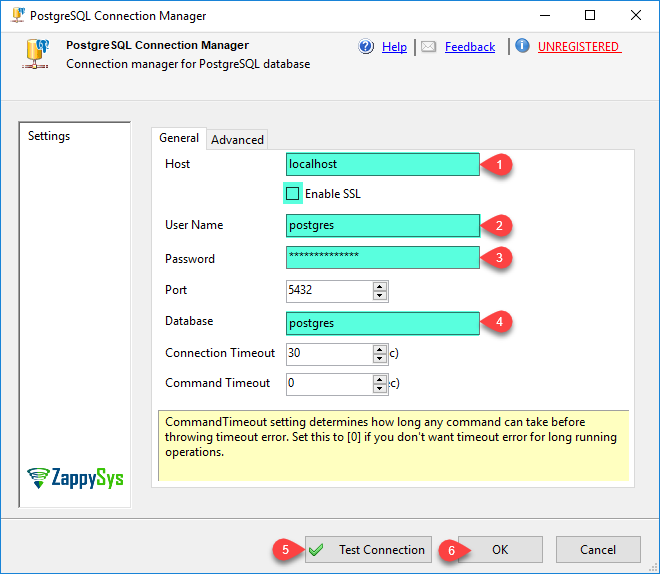Switch to the Advanced tab
The image size is (660, 574).
[x=237, y=140]
